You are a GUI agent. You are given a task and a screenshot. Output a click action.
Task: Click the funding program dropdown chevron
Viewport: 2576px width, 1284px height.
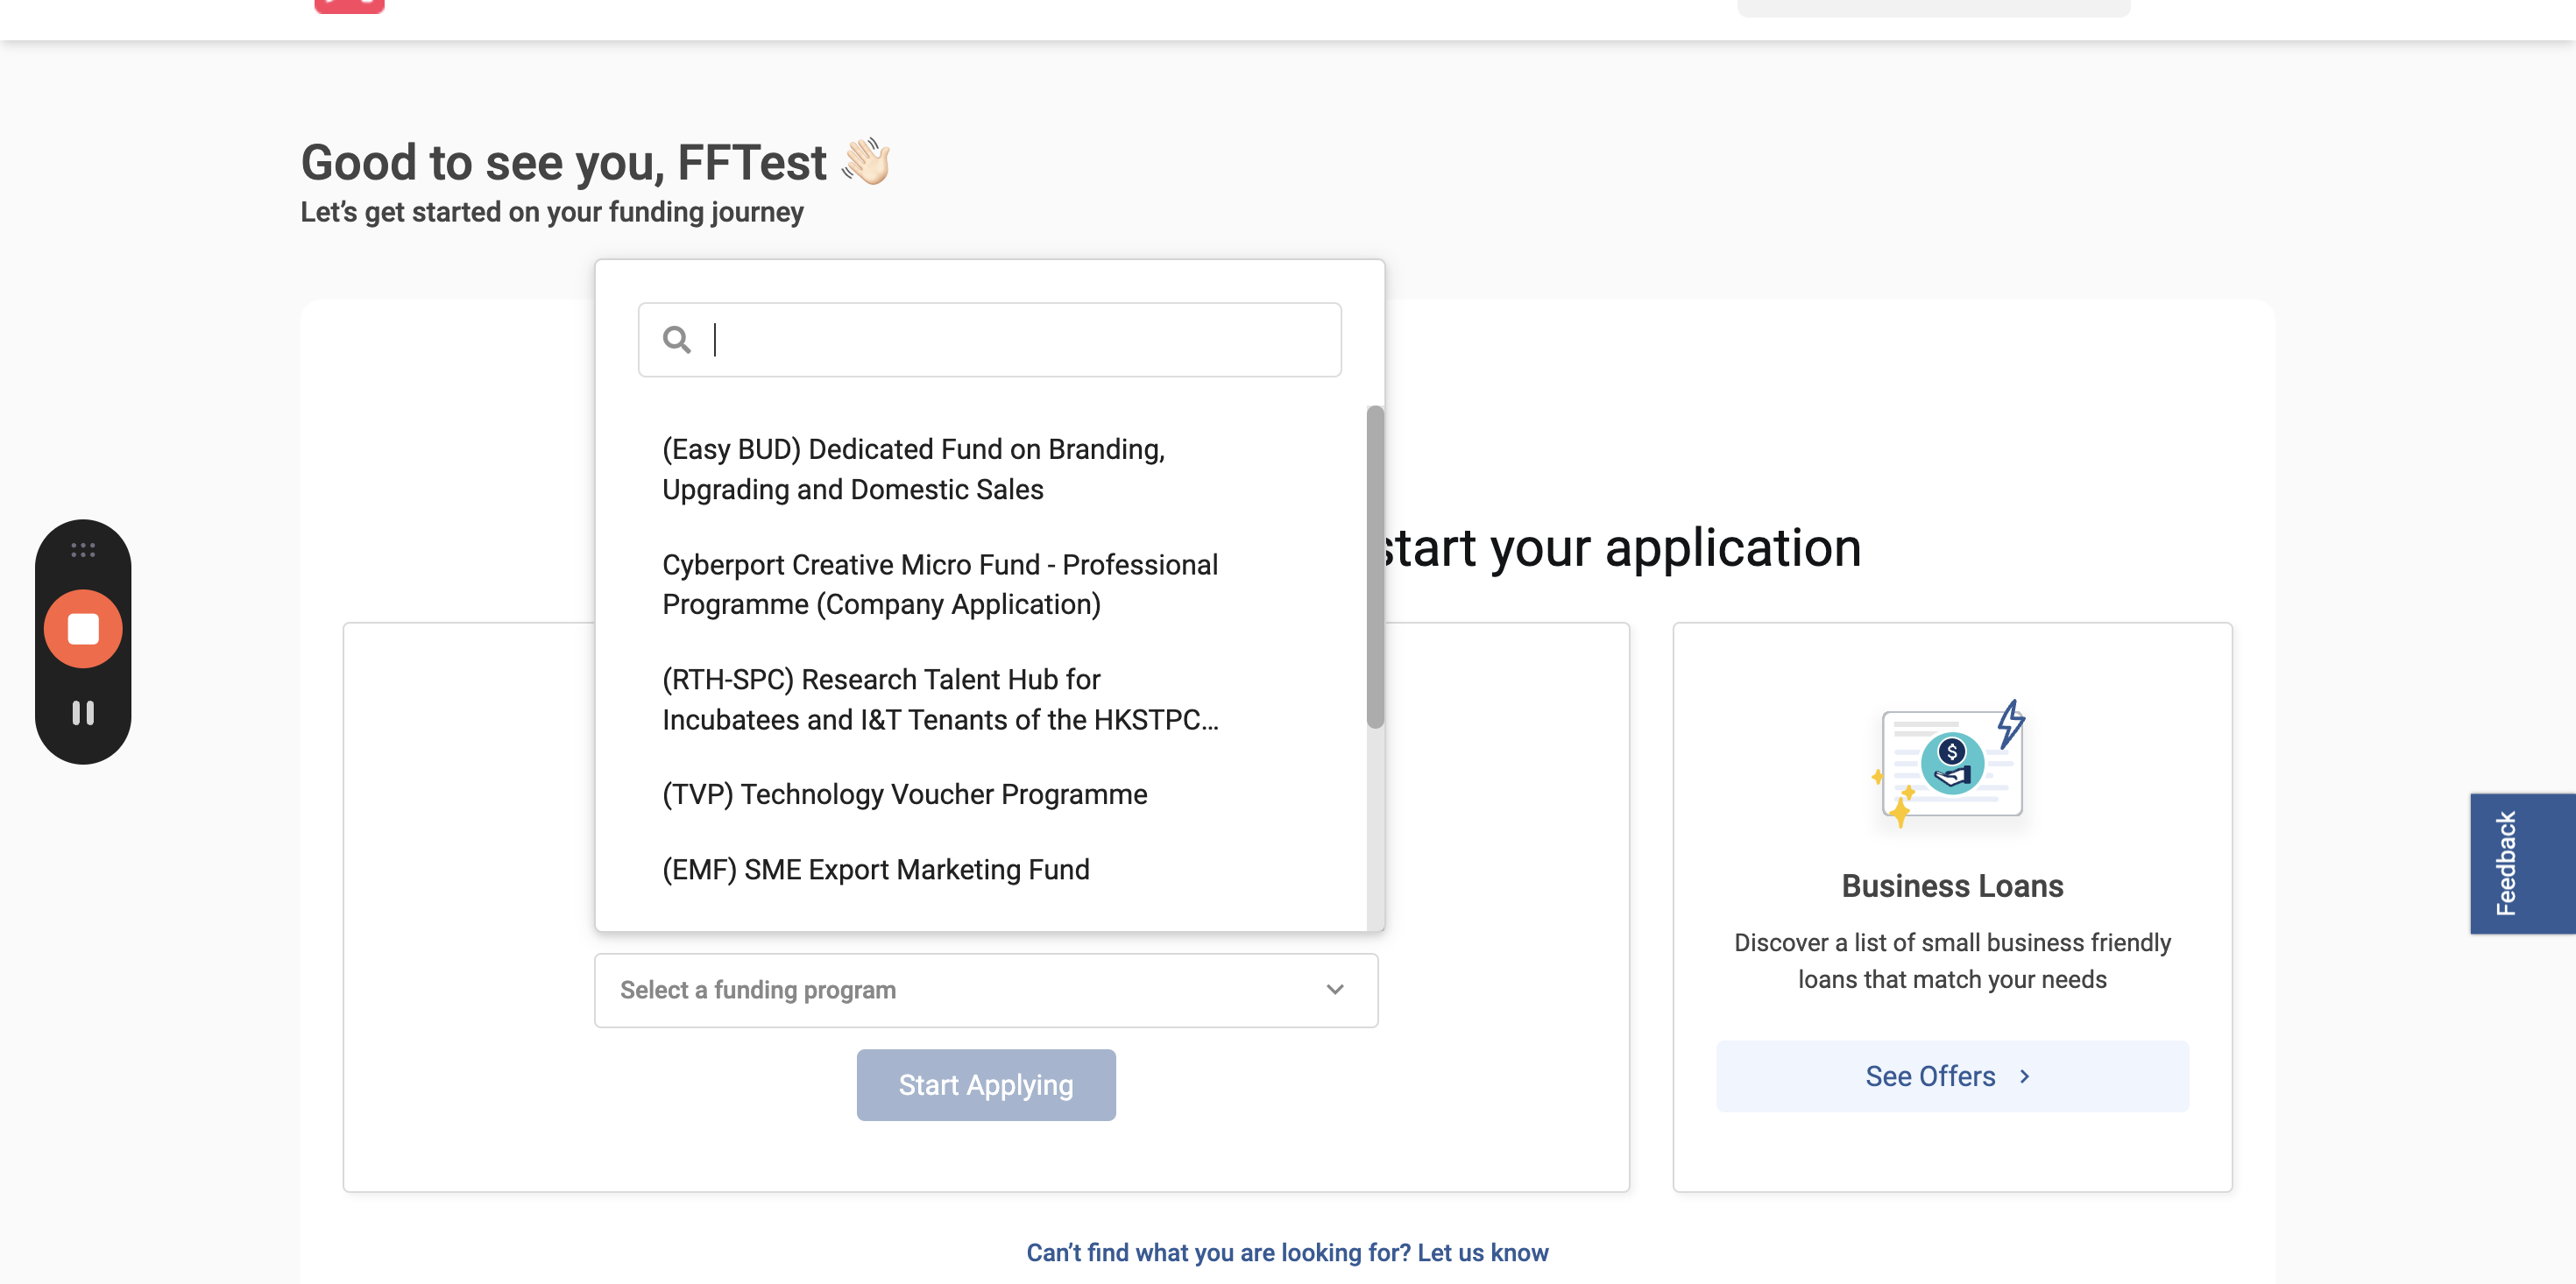1334,990
